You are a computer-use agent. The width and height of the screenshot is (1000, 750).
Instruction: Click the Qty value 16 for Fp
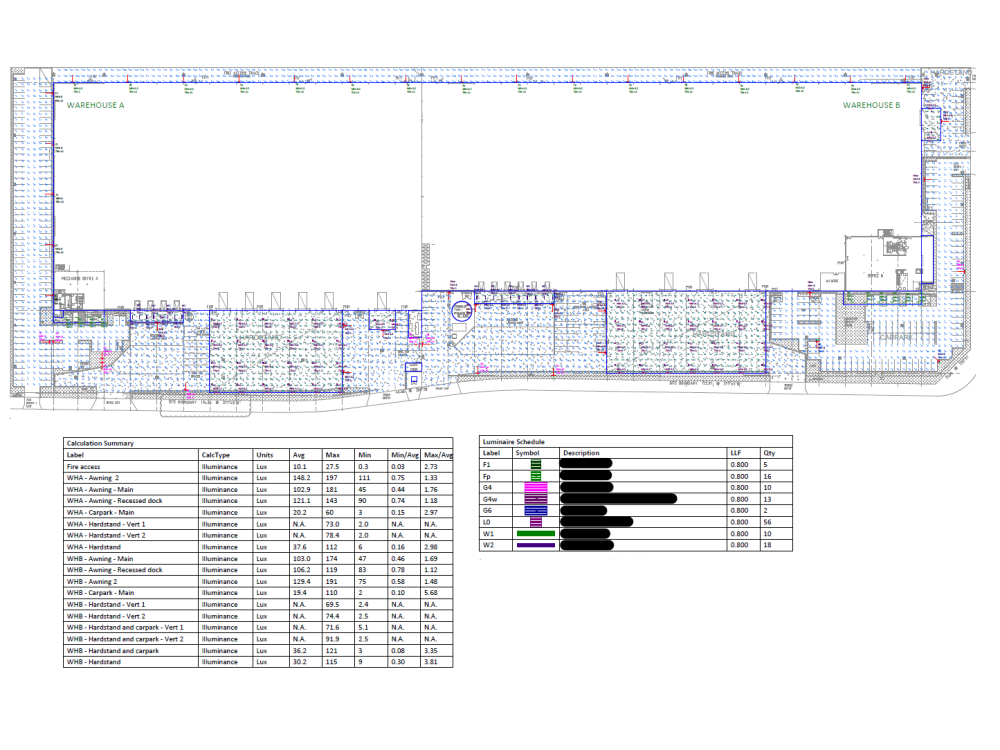pos(767,476)
